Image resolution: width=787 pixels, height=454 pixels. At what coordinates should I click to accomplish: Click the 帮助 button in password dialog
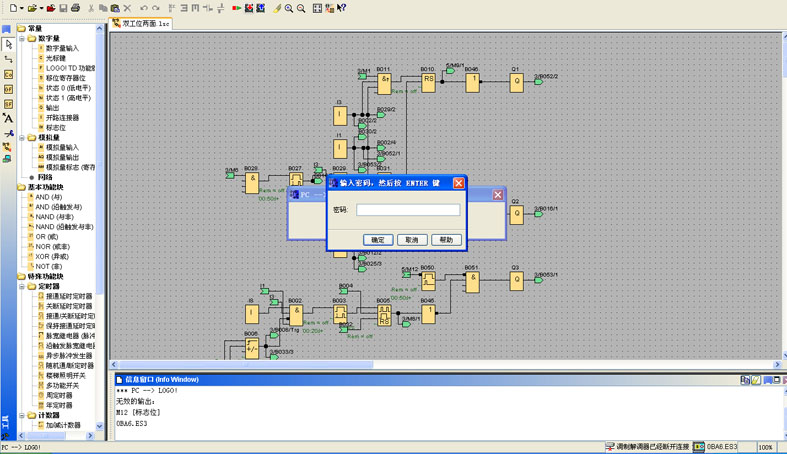pyautogui.click(x=446, y=240)
